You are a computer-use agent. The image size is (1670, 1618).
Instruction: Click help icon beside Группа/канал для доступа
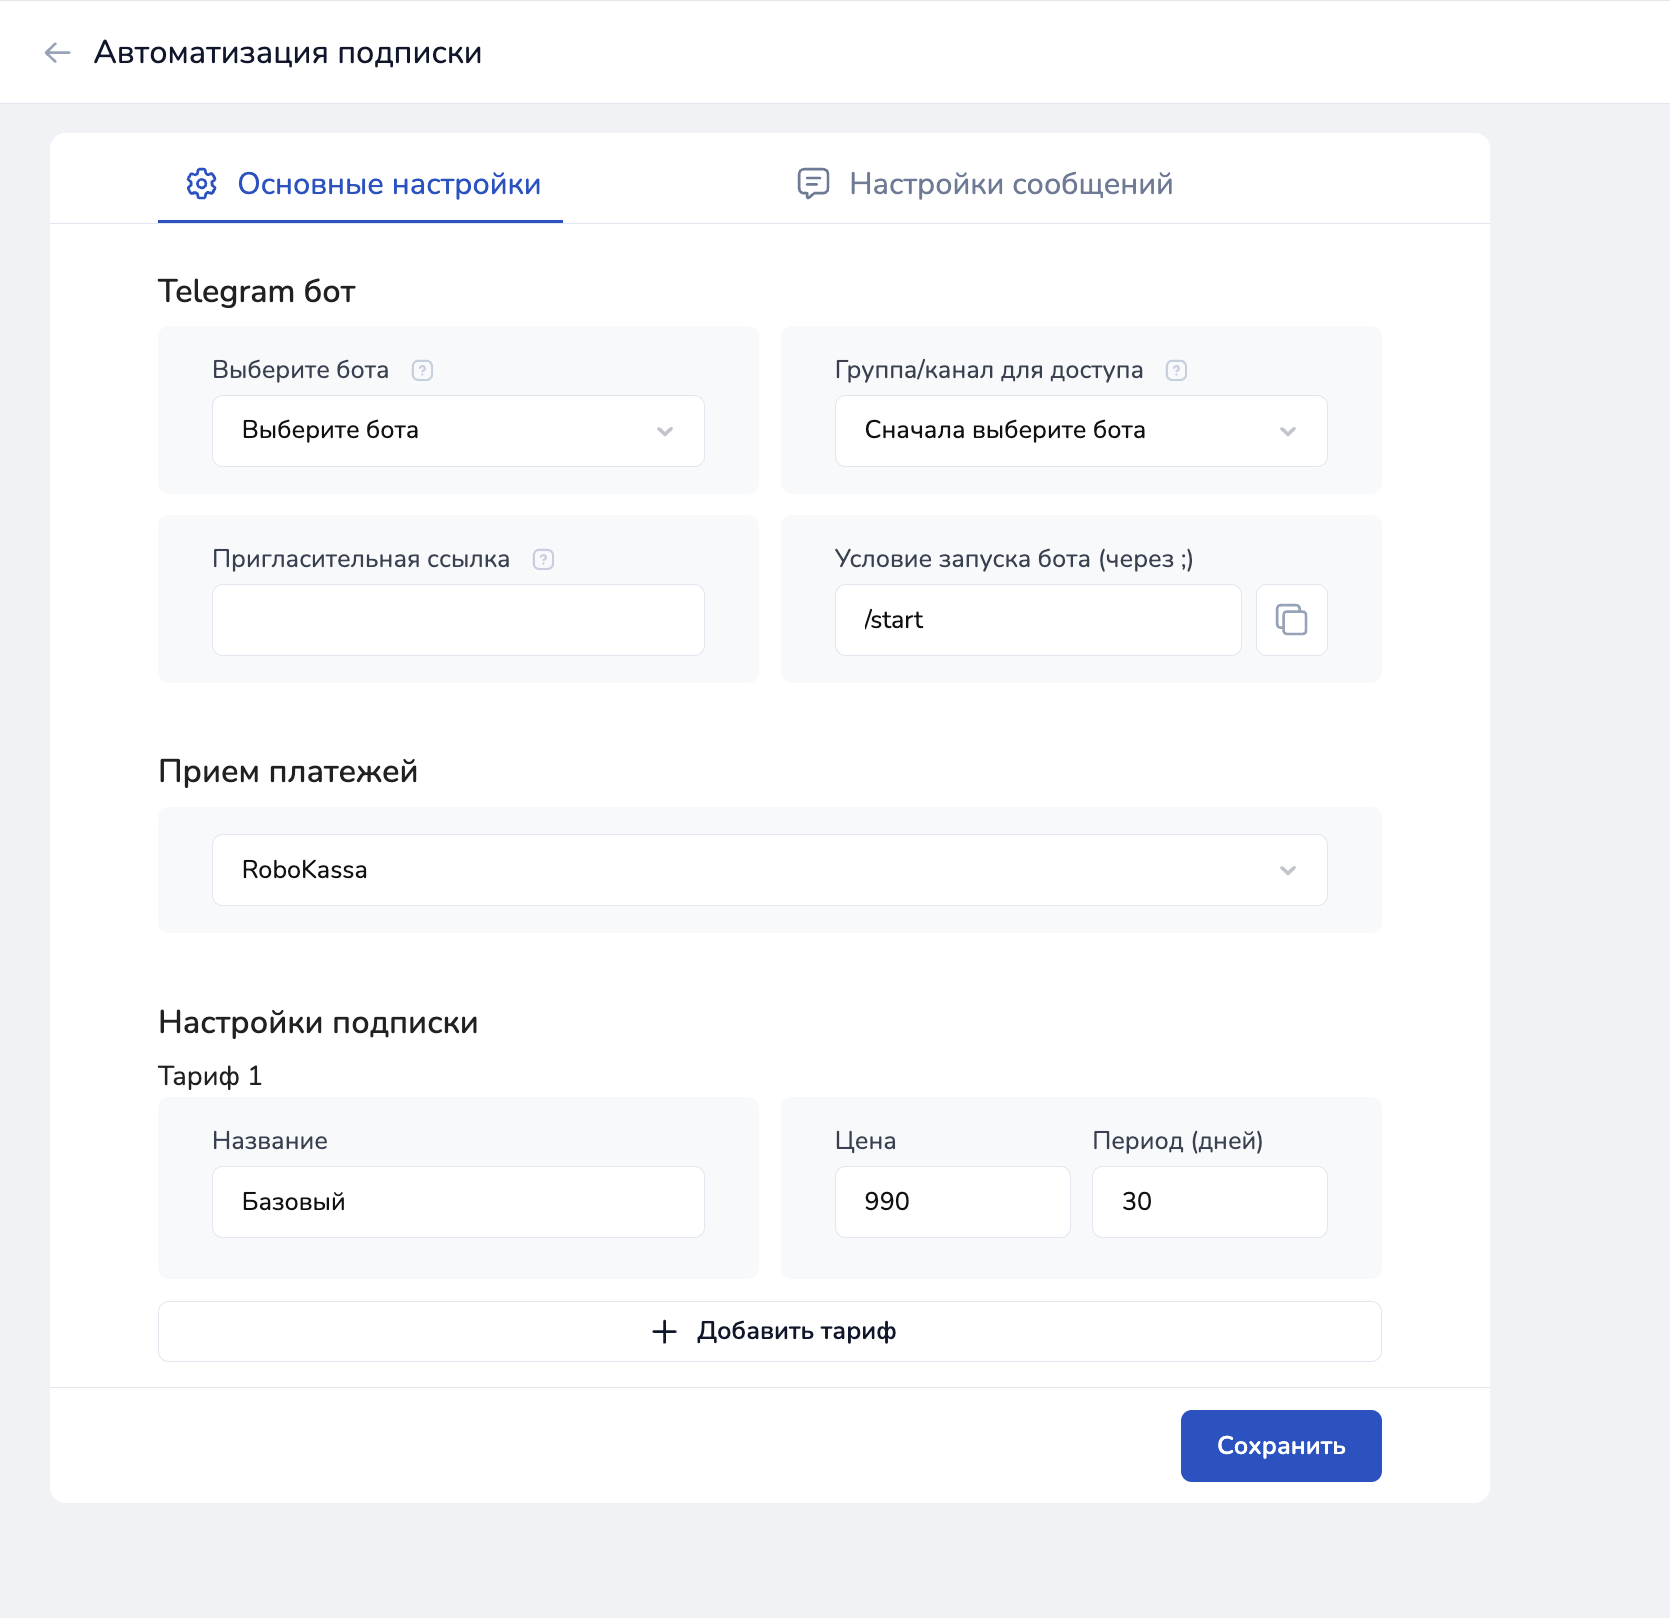1176,371
